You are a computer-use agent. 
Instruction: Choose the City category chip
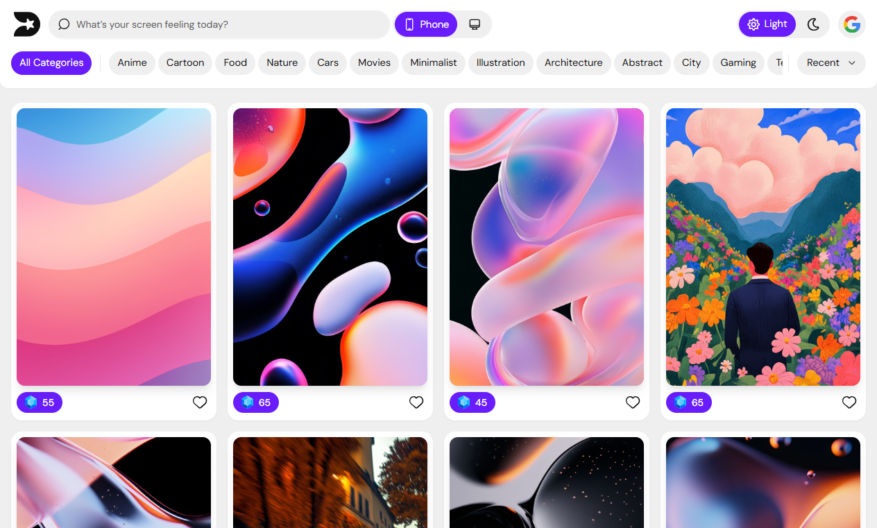tap(691, 63)
